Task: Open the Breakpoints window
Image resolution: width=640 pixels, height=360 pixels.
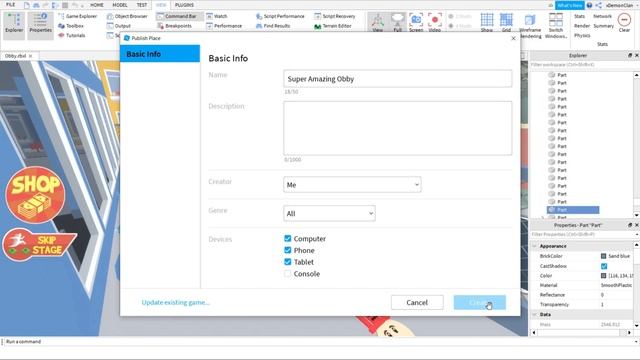Action: (174, 26)
